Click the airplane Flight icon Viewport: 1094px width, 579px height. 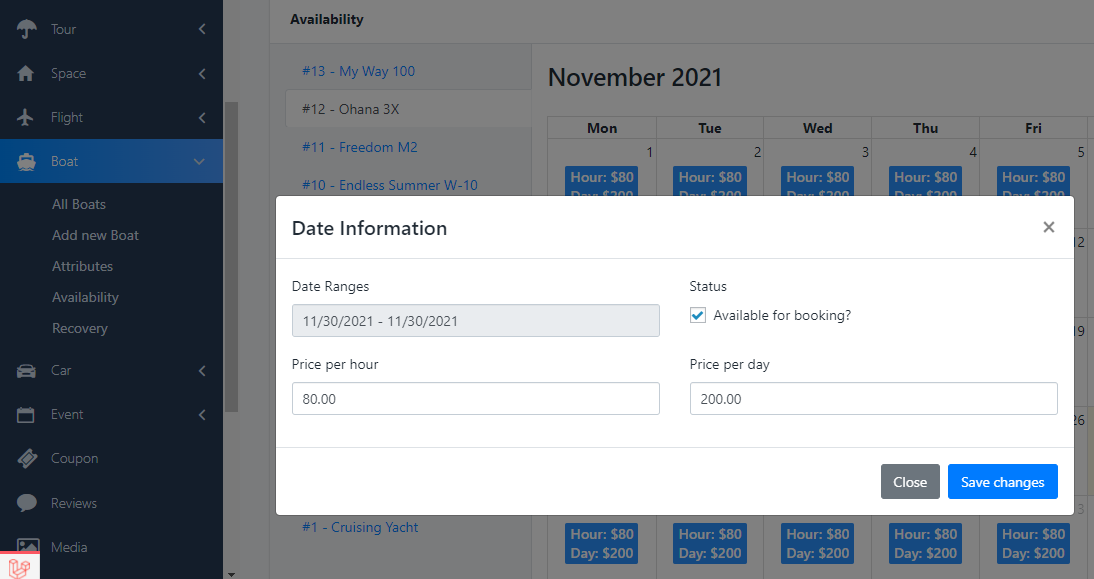[27, 117]
